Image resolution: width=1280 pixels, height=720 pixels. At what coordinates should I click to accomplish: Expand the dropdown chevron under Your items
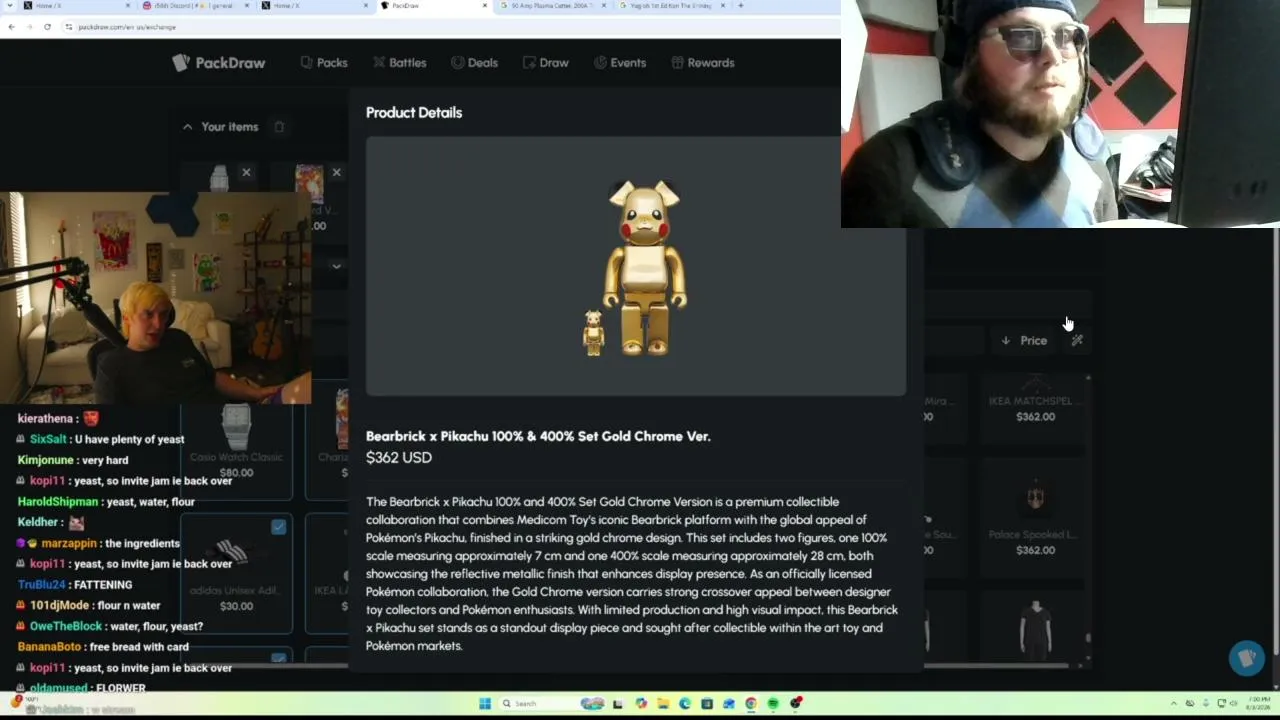336,266
